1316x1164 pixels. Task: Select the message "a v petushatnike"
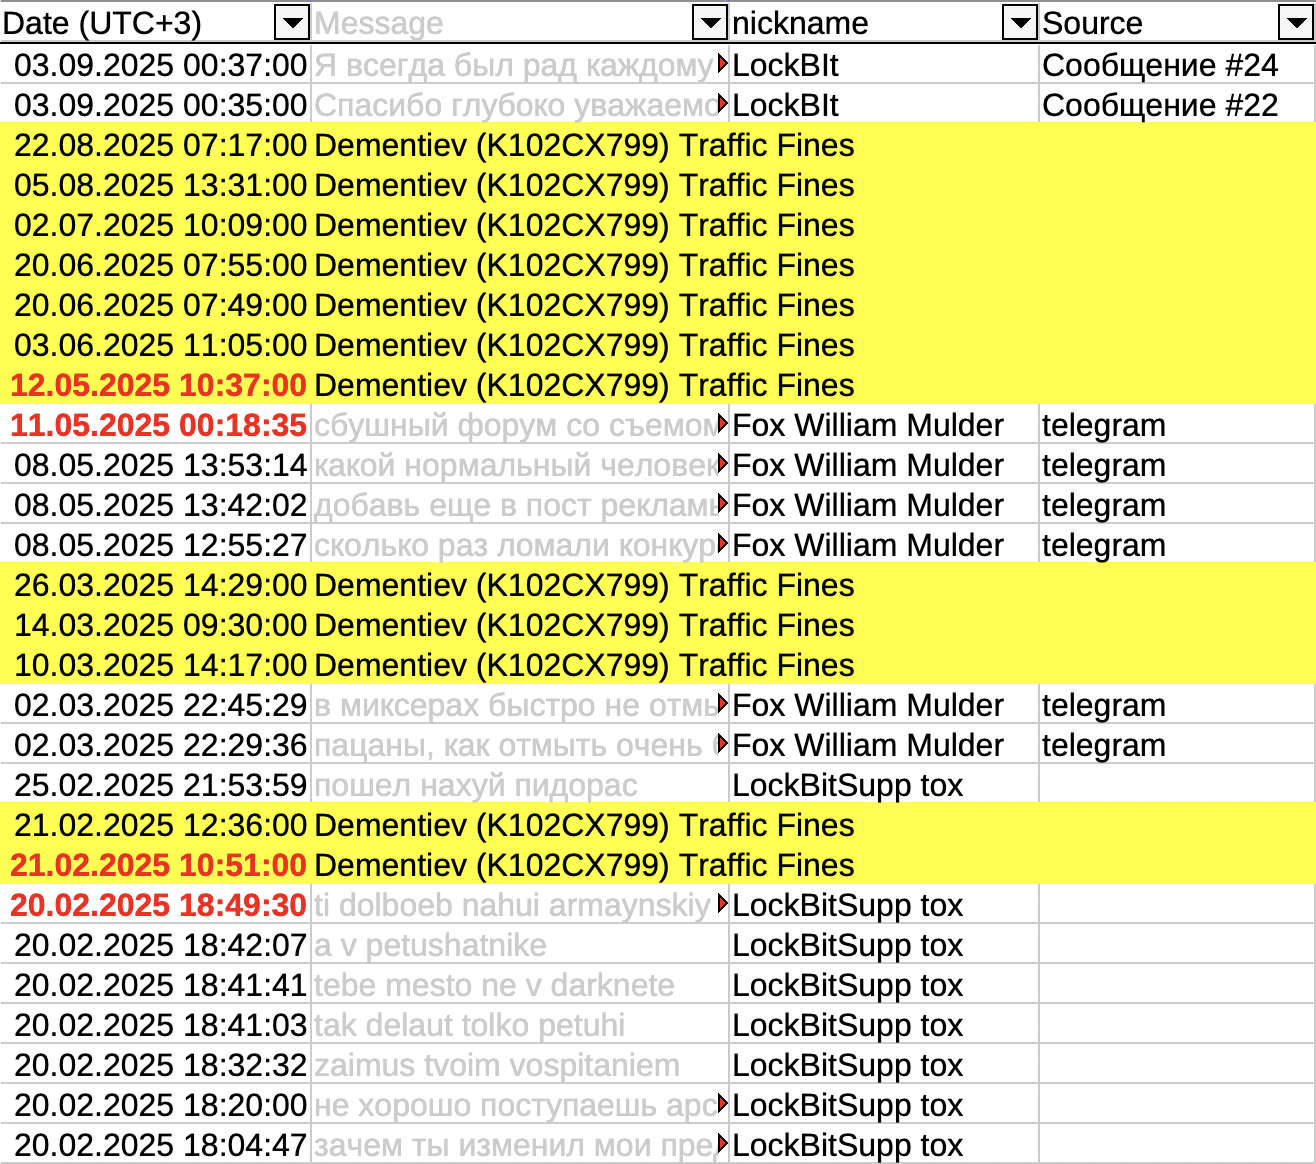(430, 945)
